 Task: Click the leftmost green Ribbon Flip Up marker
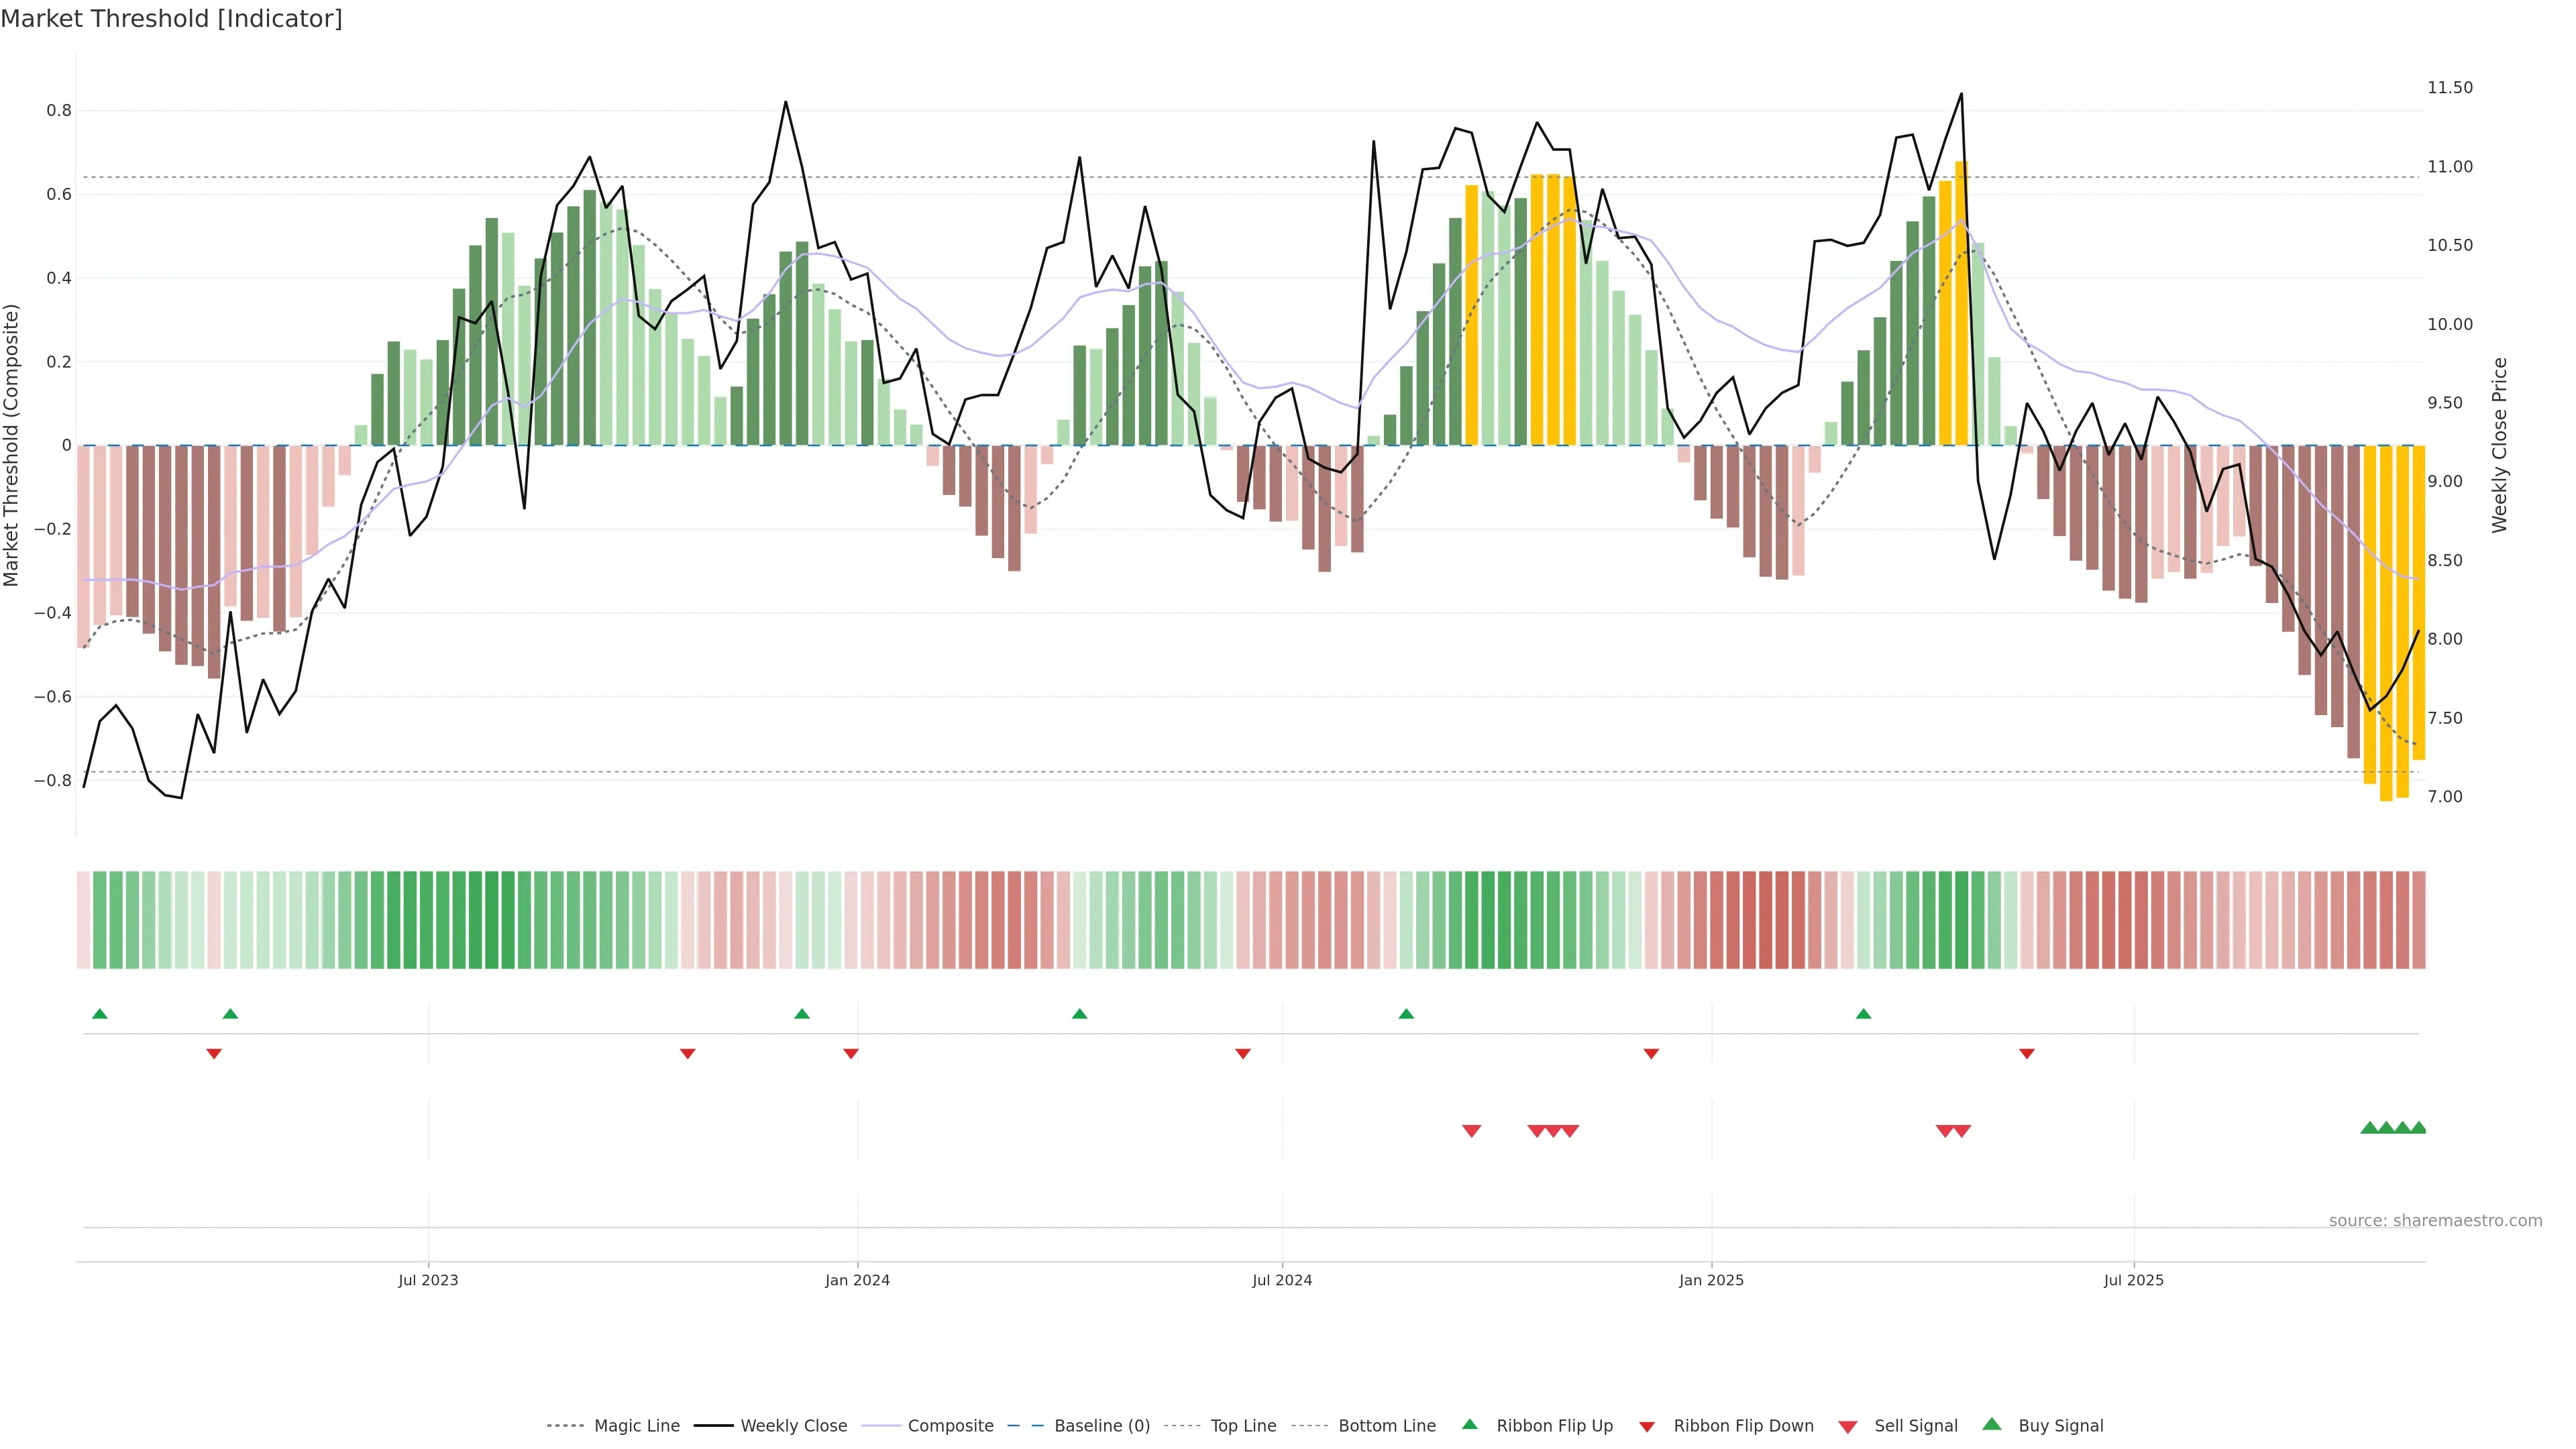point(99,1014)
